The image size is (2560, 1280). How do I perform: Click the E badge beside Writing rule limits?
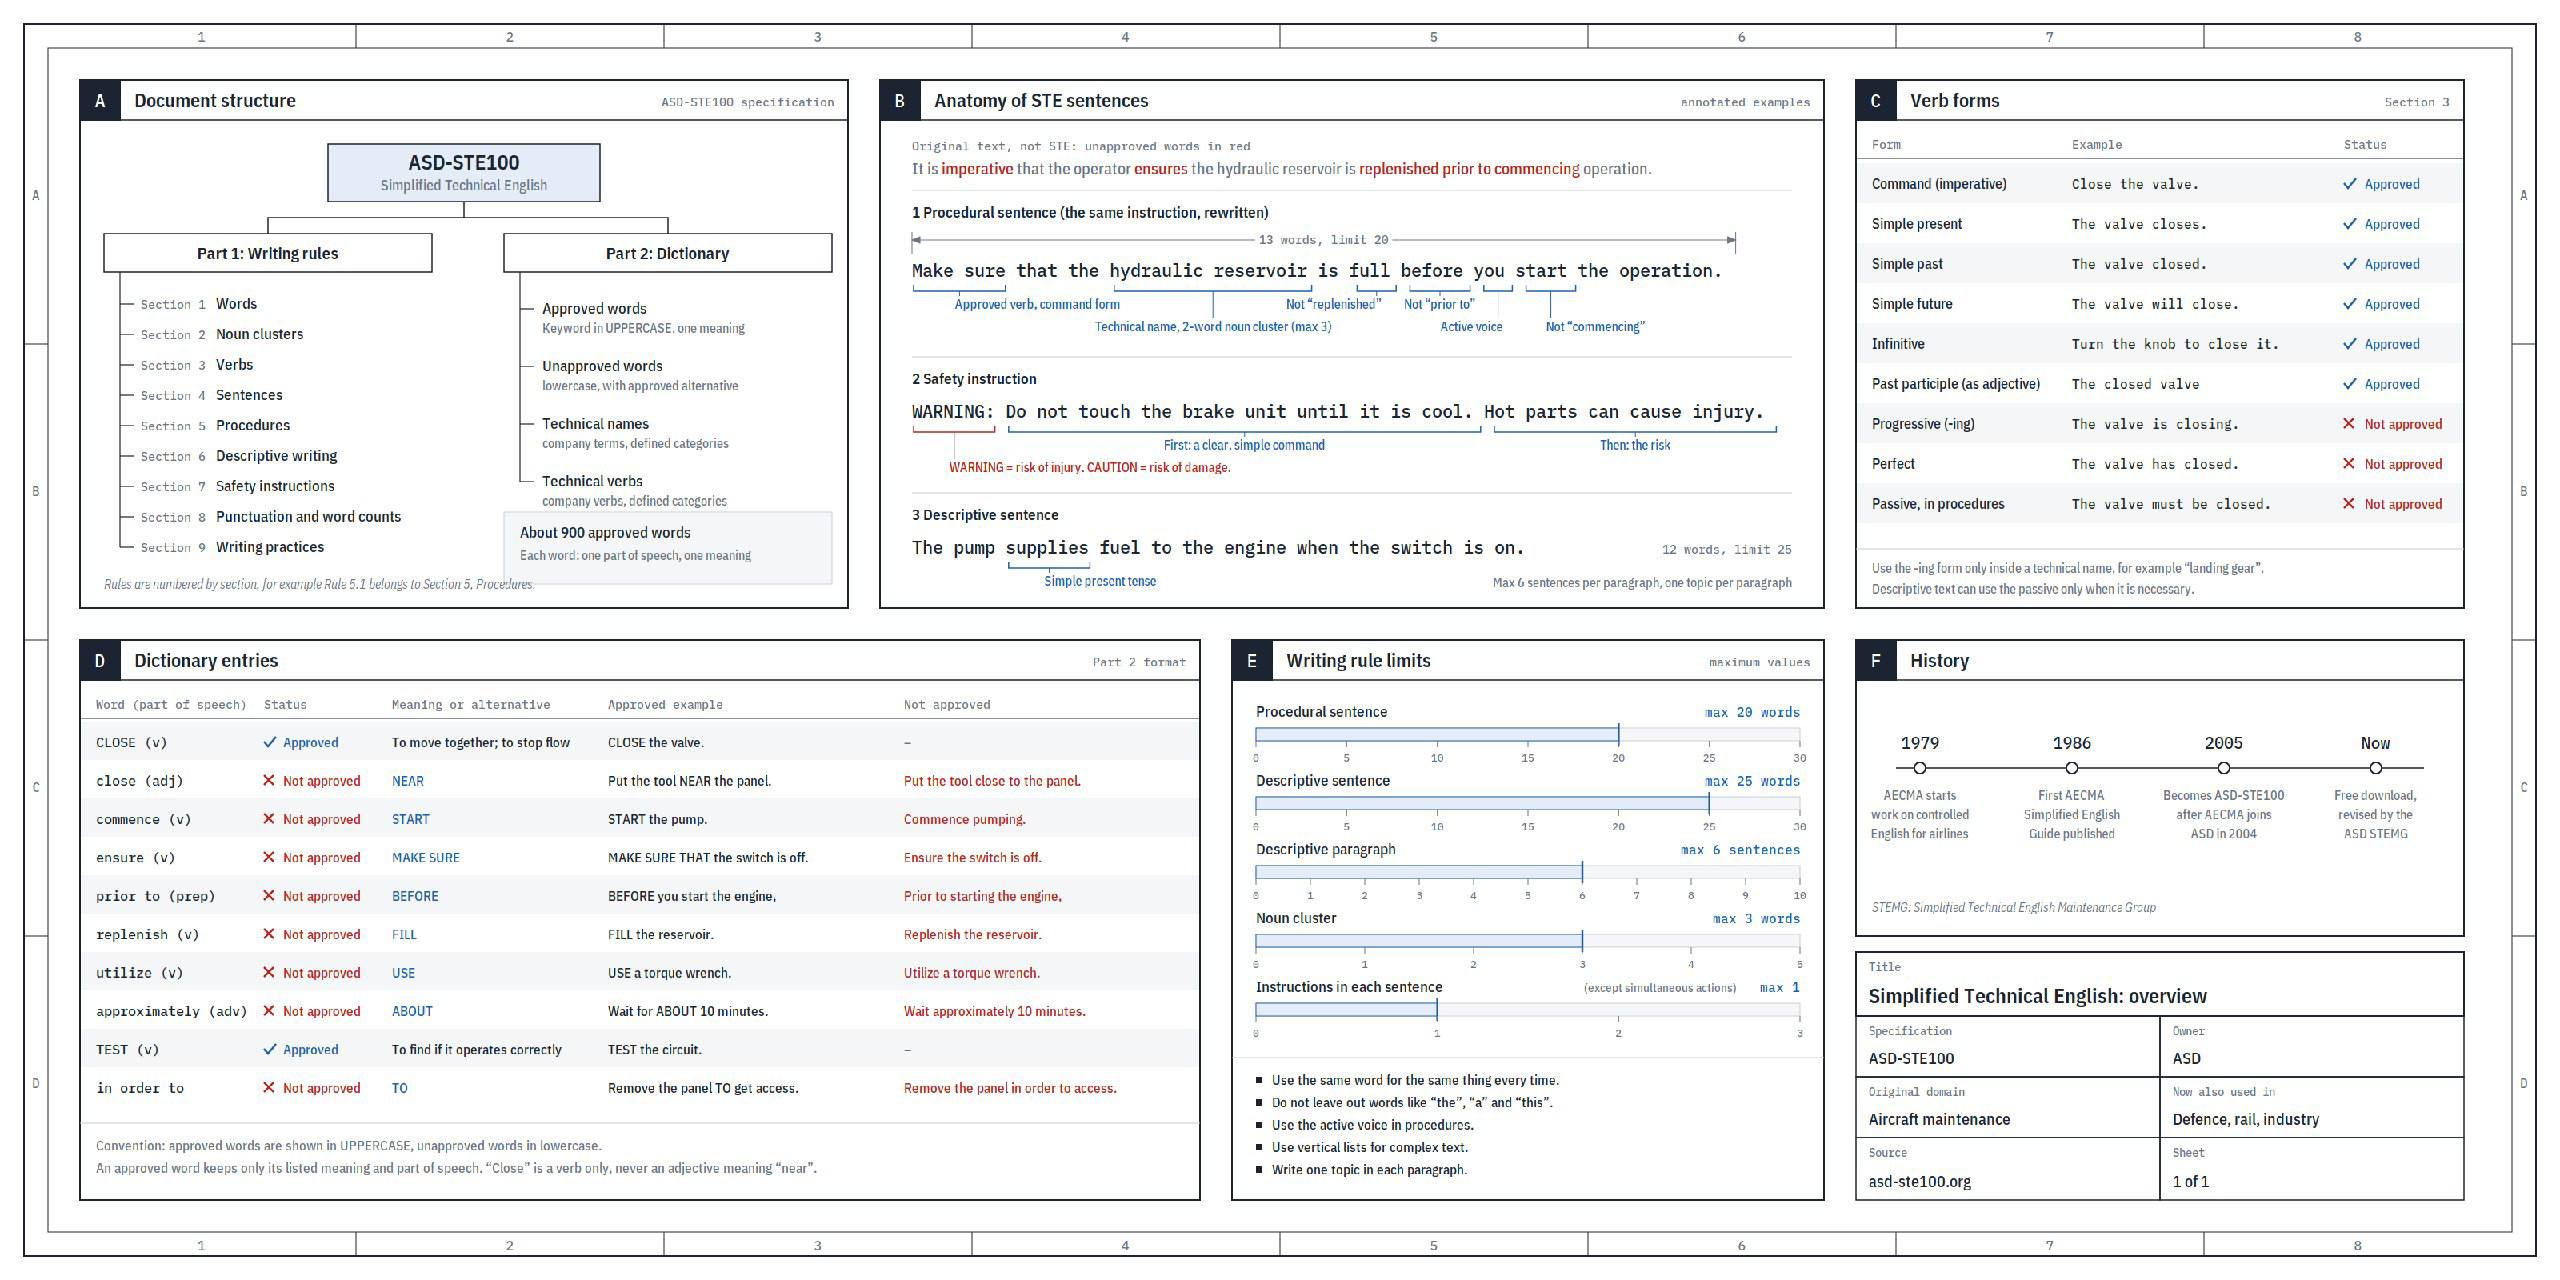pos(1252,661)
